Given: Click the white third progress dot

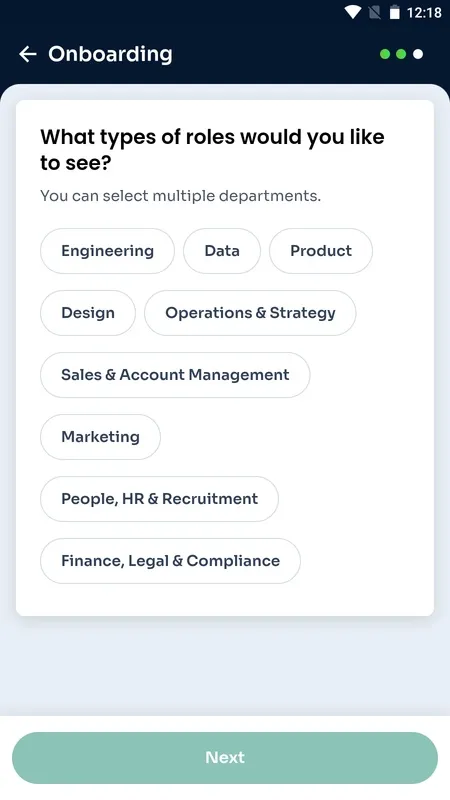Looking at the screenshot, I should (x=418, y=54).
